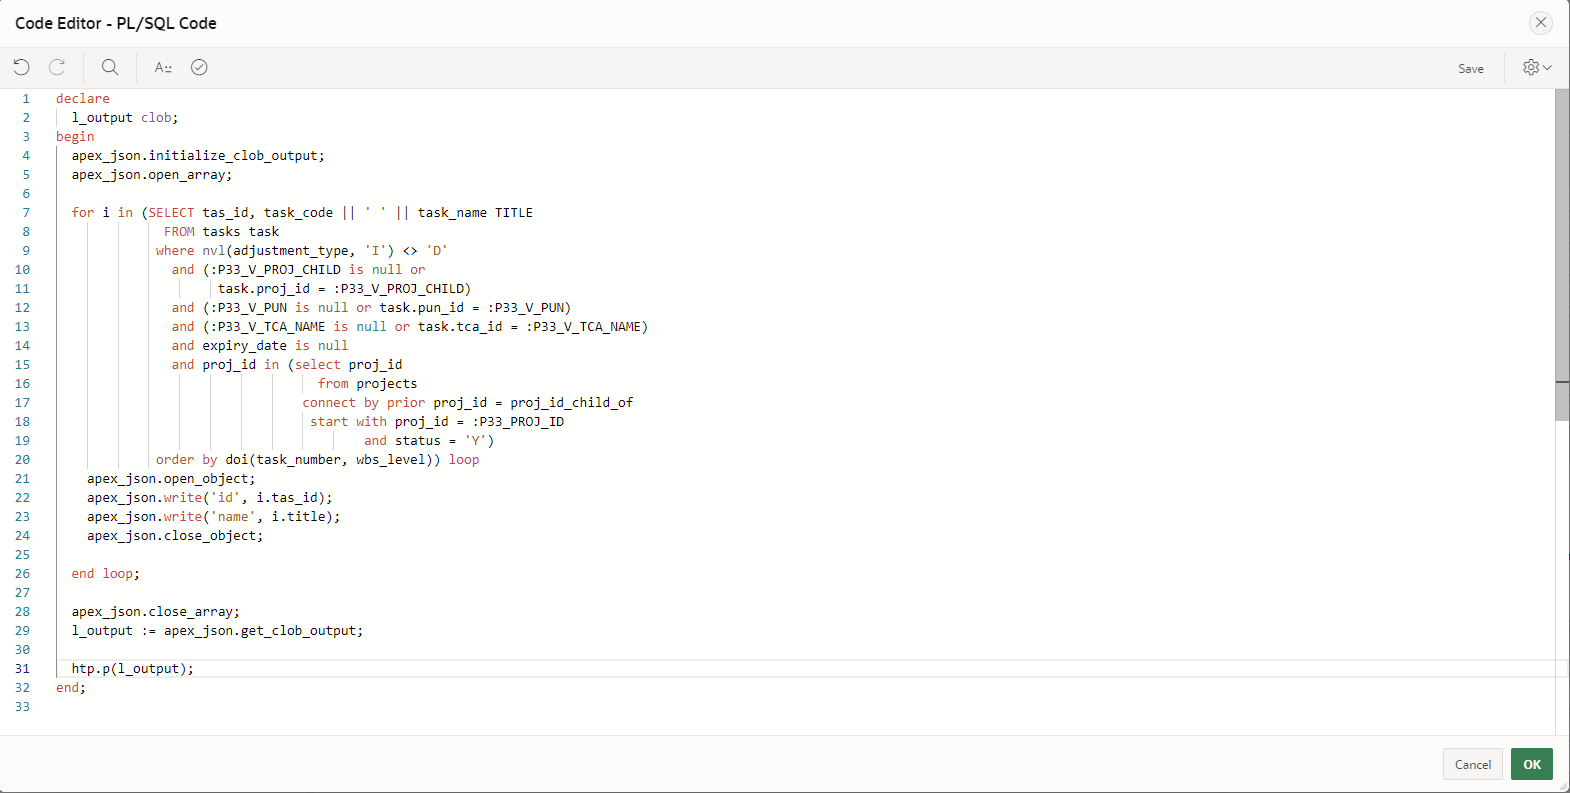Screen dimensions: 1570x793
Task: Click line number 7 in the gutter
Action: (x=26, y=212)
